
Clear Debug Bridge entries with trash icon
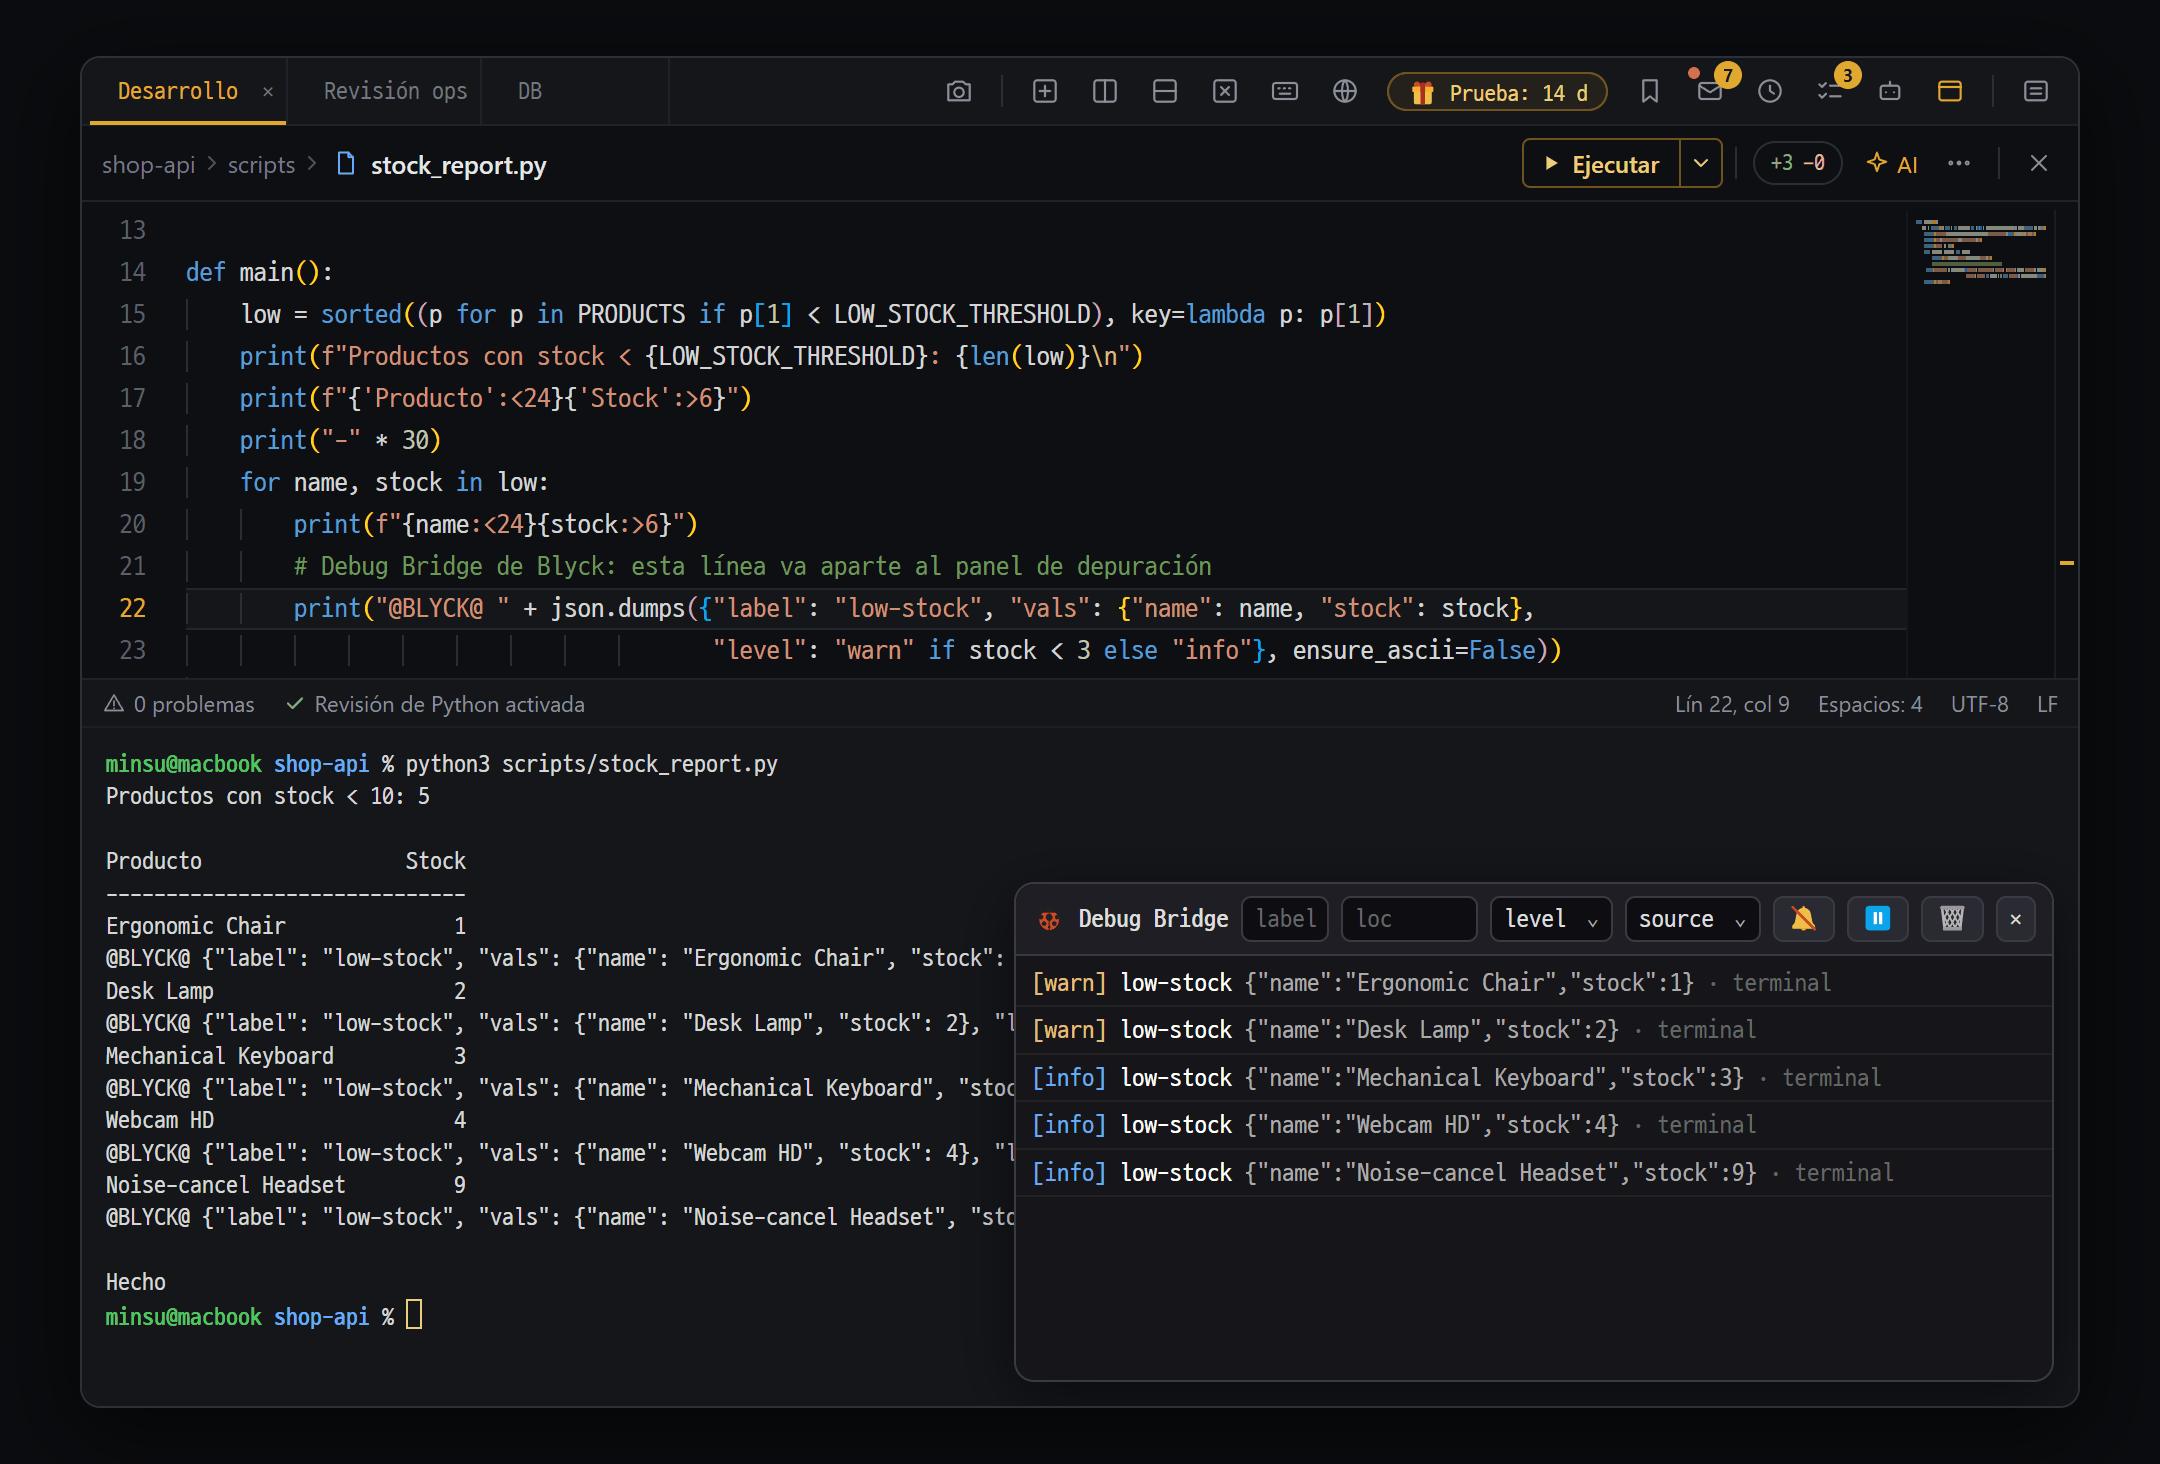pos(1952,919)
